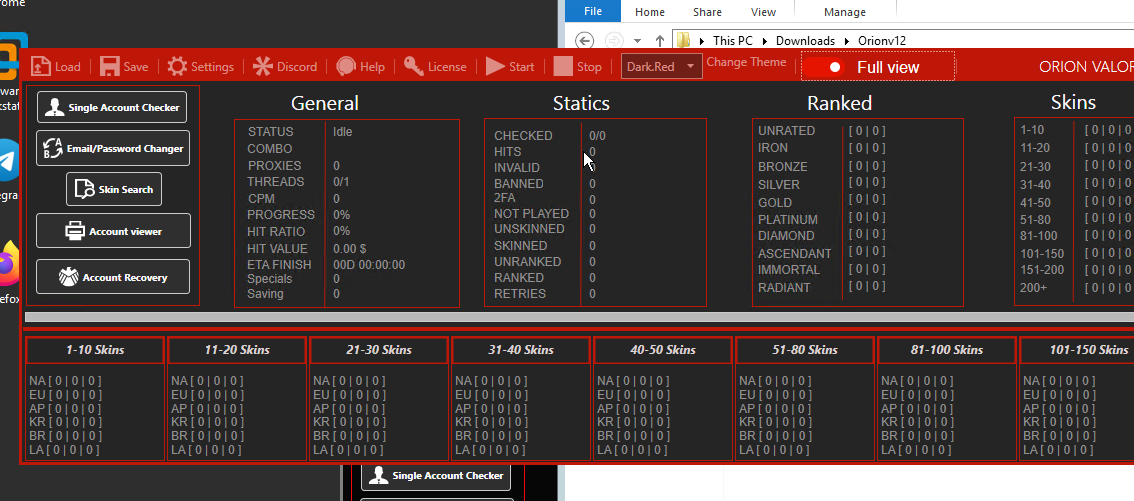This screenshot has height=501, width=1134.
Task: Open Settings via the gear icon
Action: (x=177, y=67)
